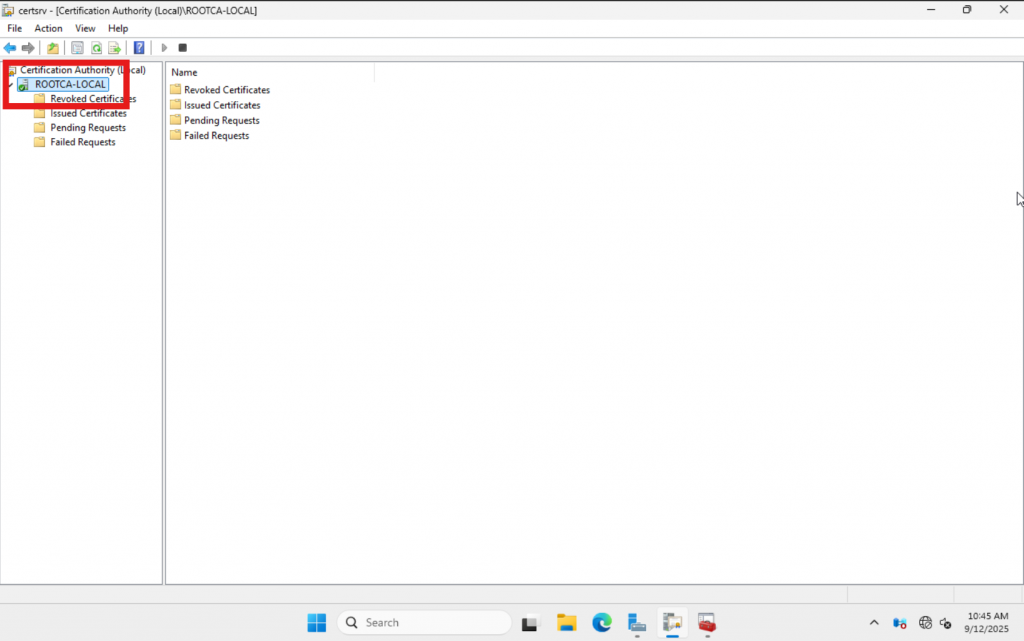Open Help via the question mark icon
The height and width of the screenshot is (641, 1024).
(139, 48)
